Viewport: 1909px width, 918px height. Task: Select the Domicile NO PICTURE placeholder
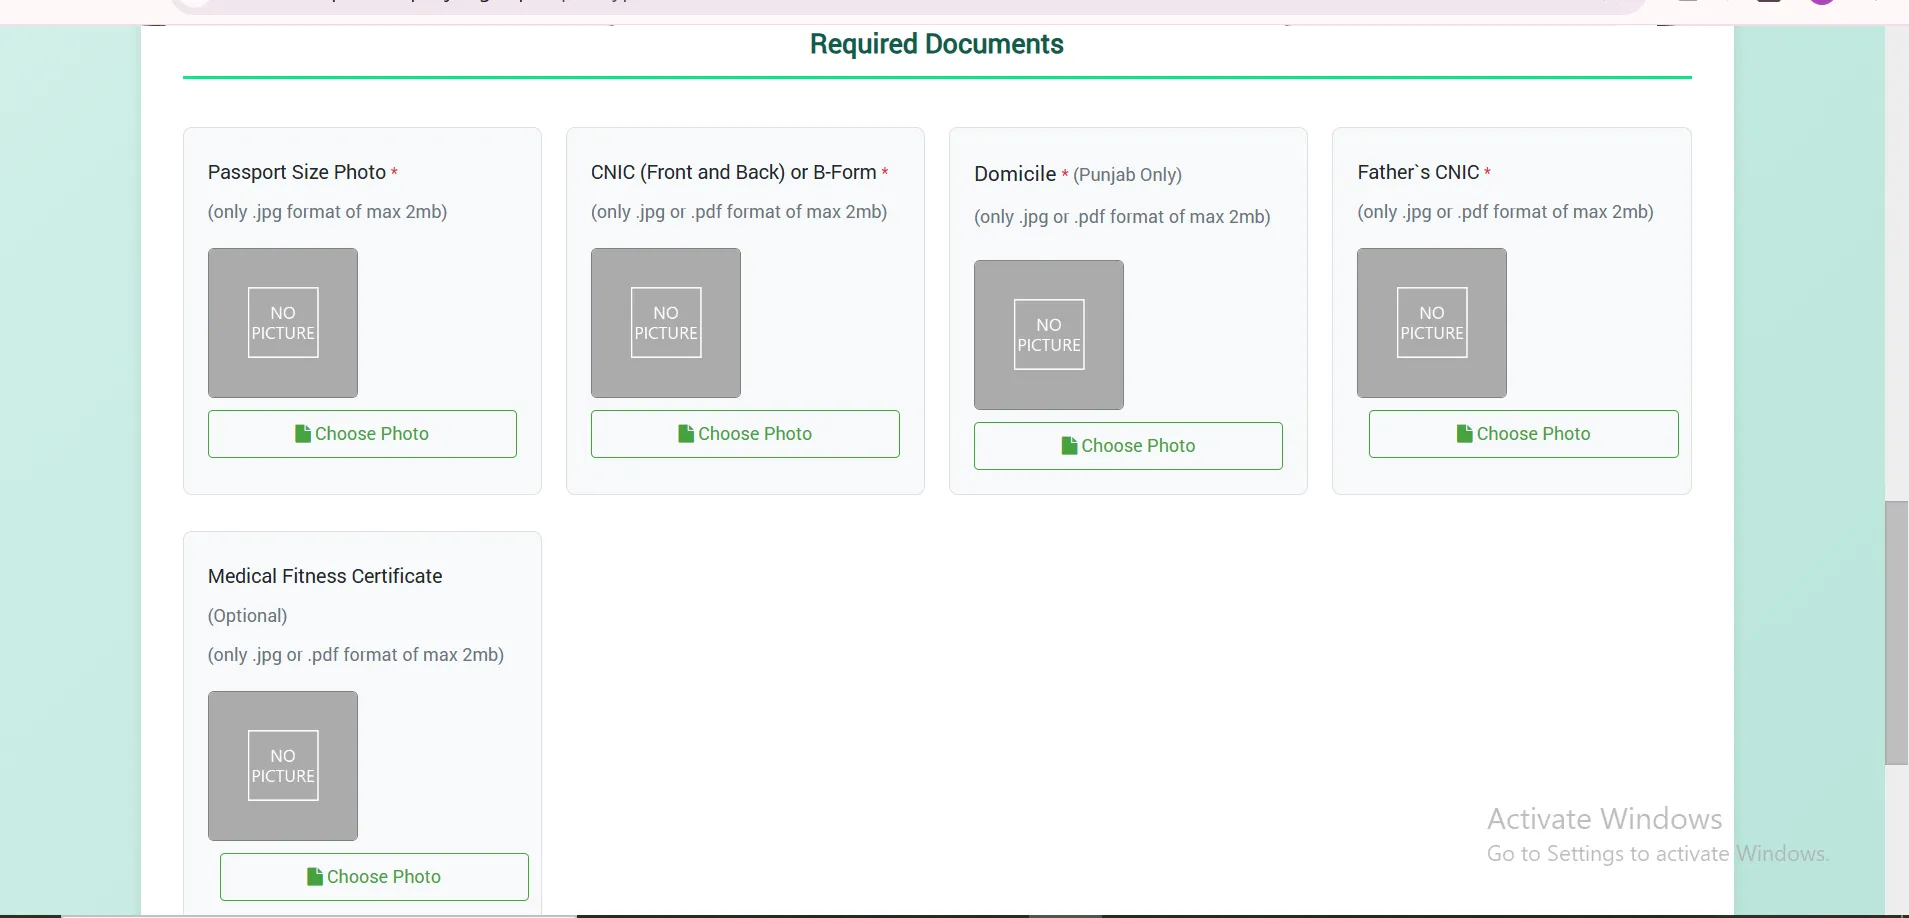(x=1049, y=335)
